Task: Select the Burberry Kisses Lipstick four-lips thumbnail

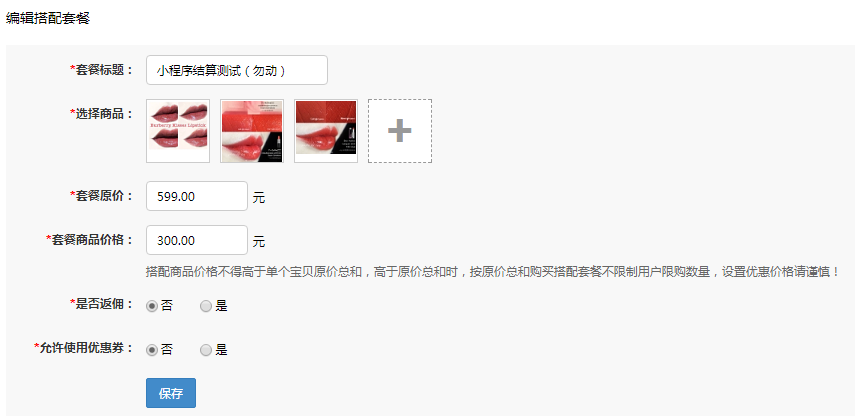Action: (178, 131)
